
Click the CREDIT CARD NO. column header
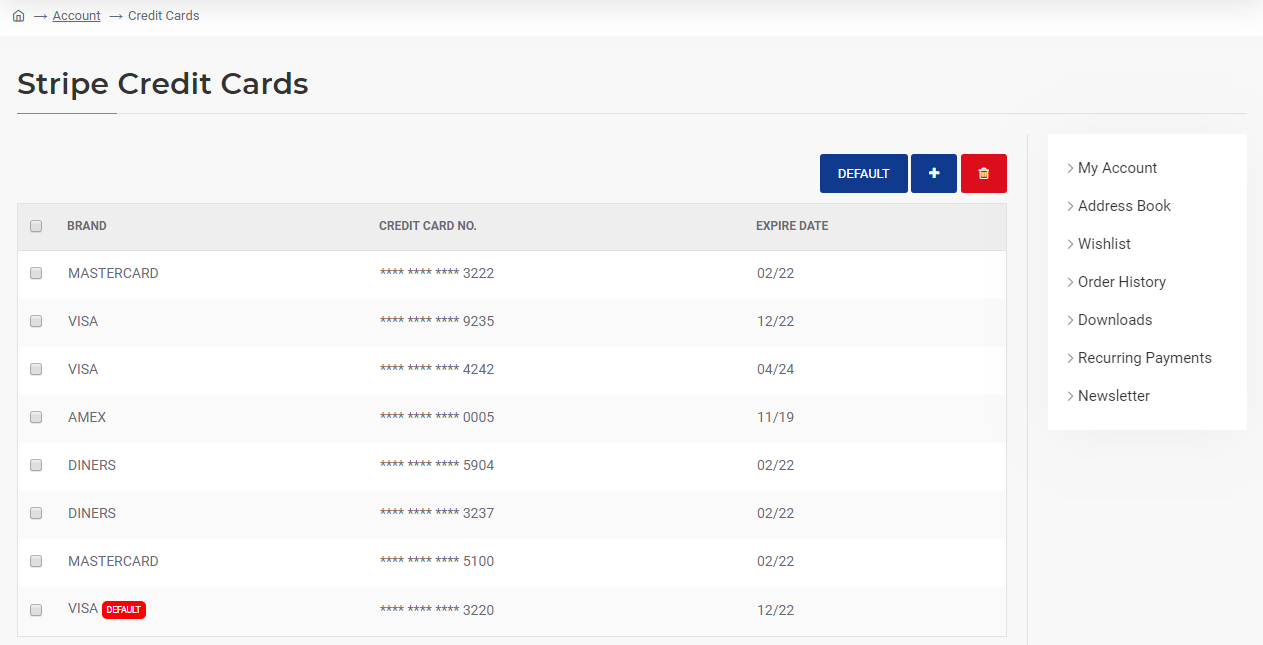428,226
